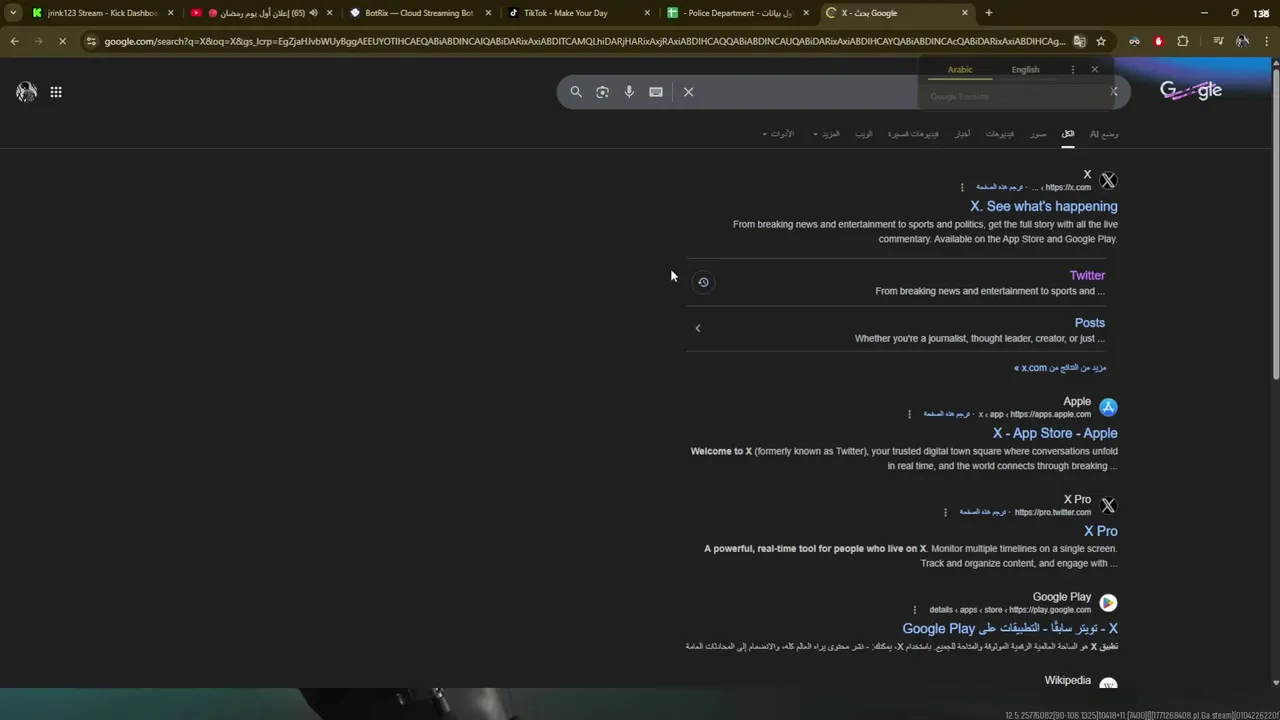Image resolution: width=1280 pixels, height=720 pixels.
Task: Click the Translate icon in address bar
Action: coord(1080,41)
